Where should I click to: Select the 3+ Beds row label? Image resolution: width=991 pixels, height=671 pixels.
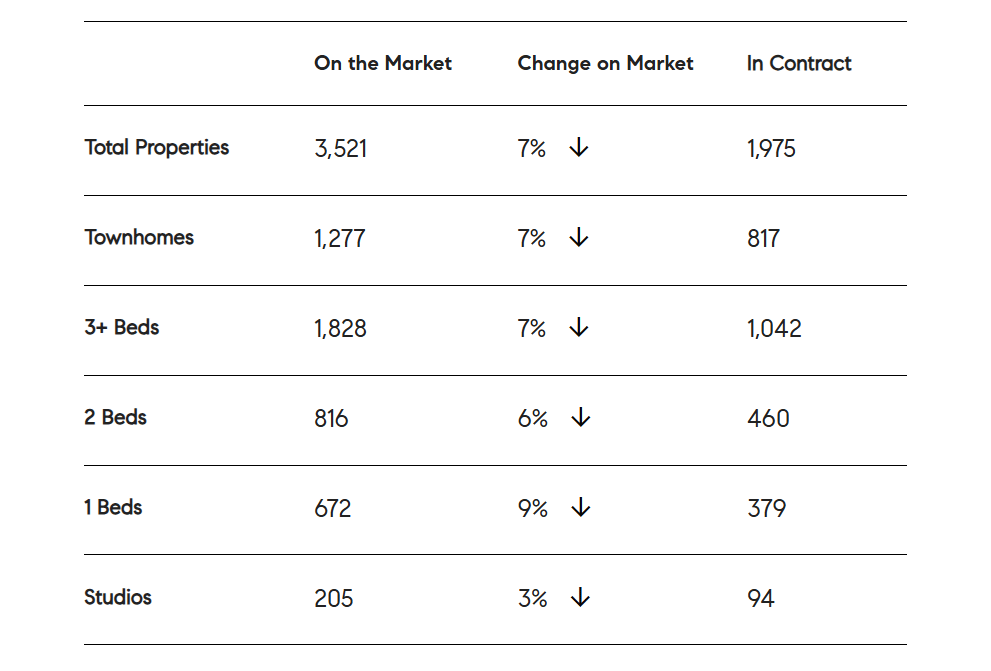122,328
